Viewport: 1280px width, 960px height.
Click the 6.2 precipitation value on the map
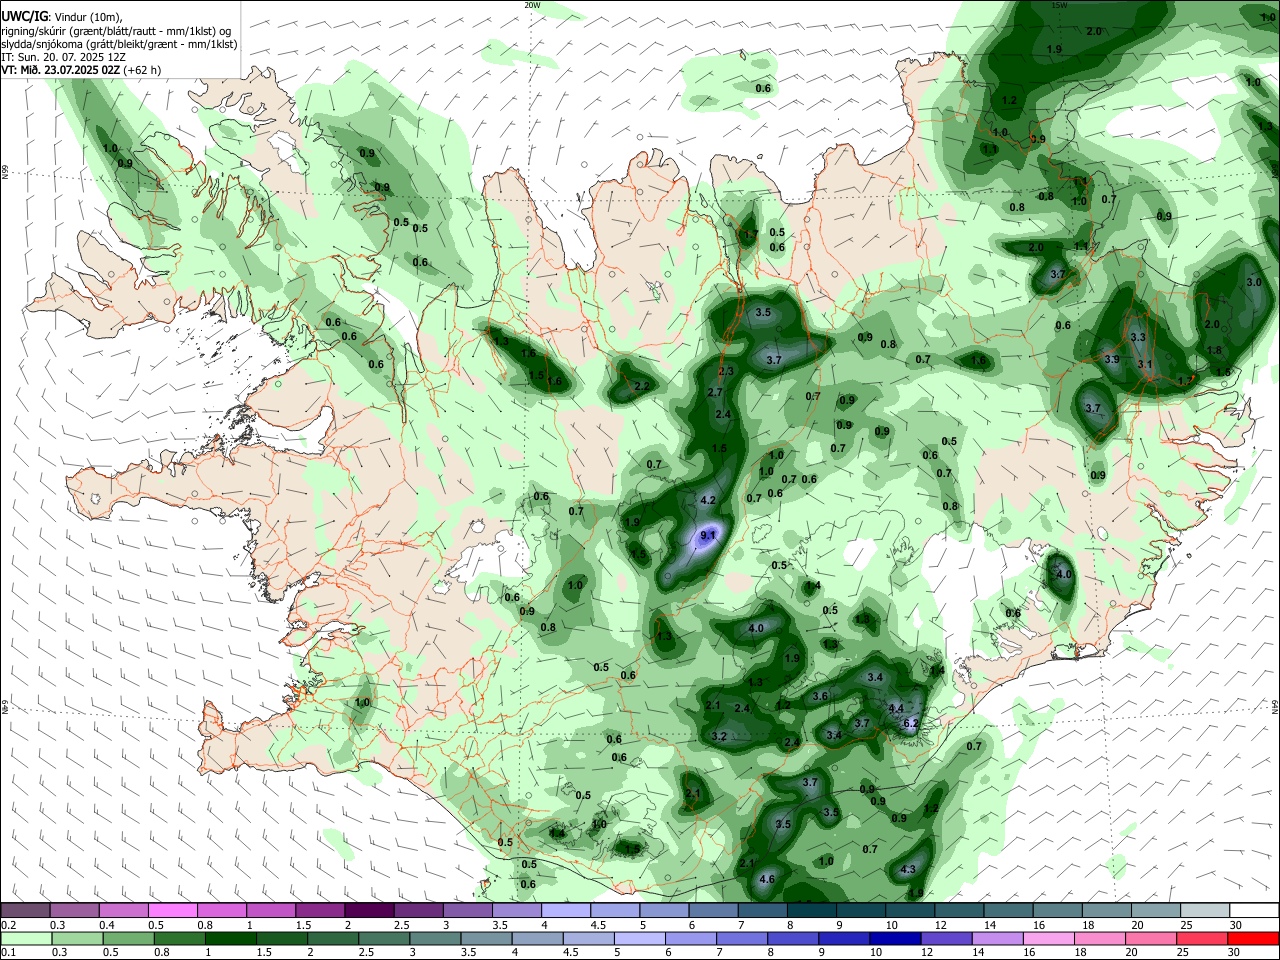pos(910,723)
